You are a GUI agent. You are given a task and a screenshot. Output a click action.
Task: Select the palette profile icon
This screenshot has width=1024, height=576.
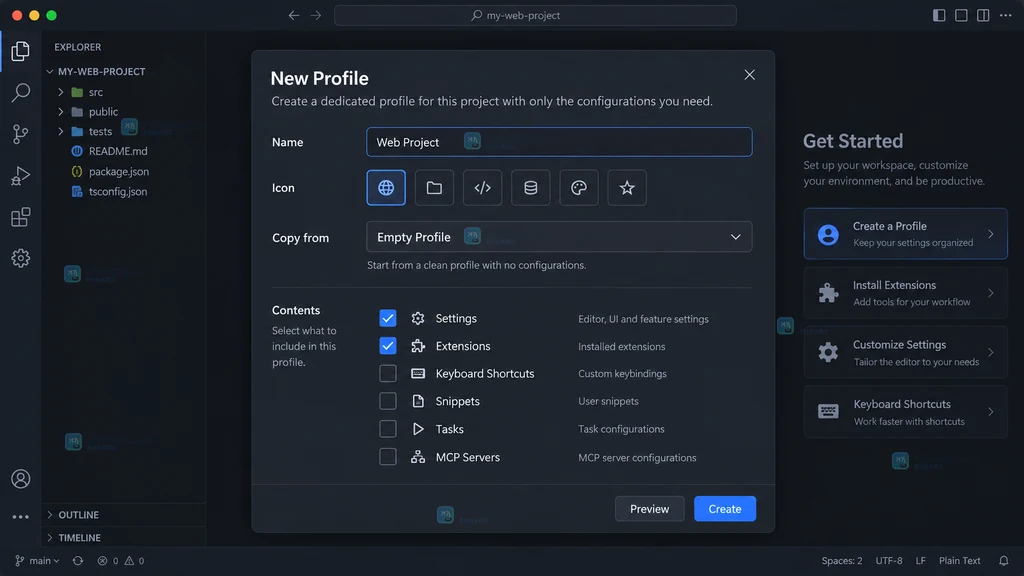(579, 187)
